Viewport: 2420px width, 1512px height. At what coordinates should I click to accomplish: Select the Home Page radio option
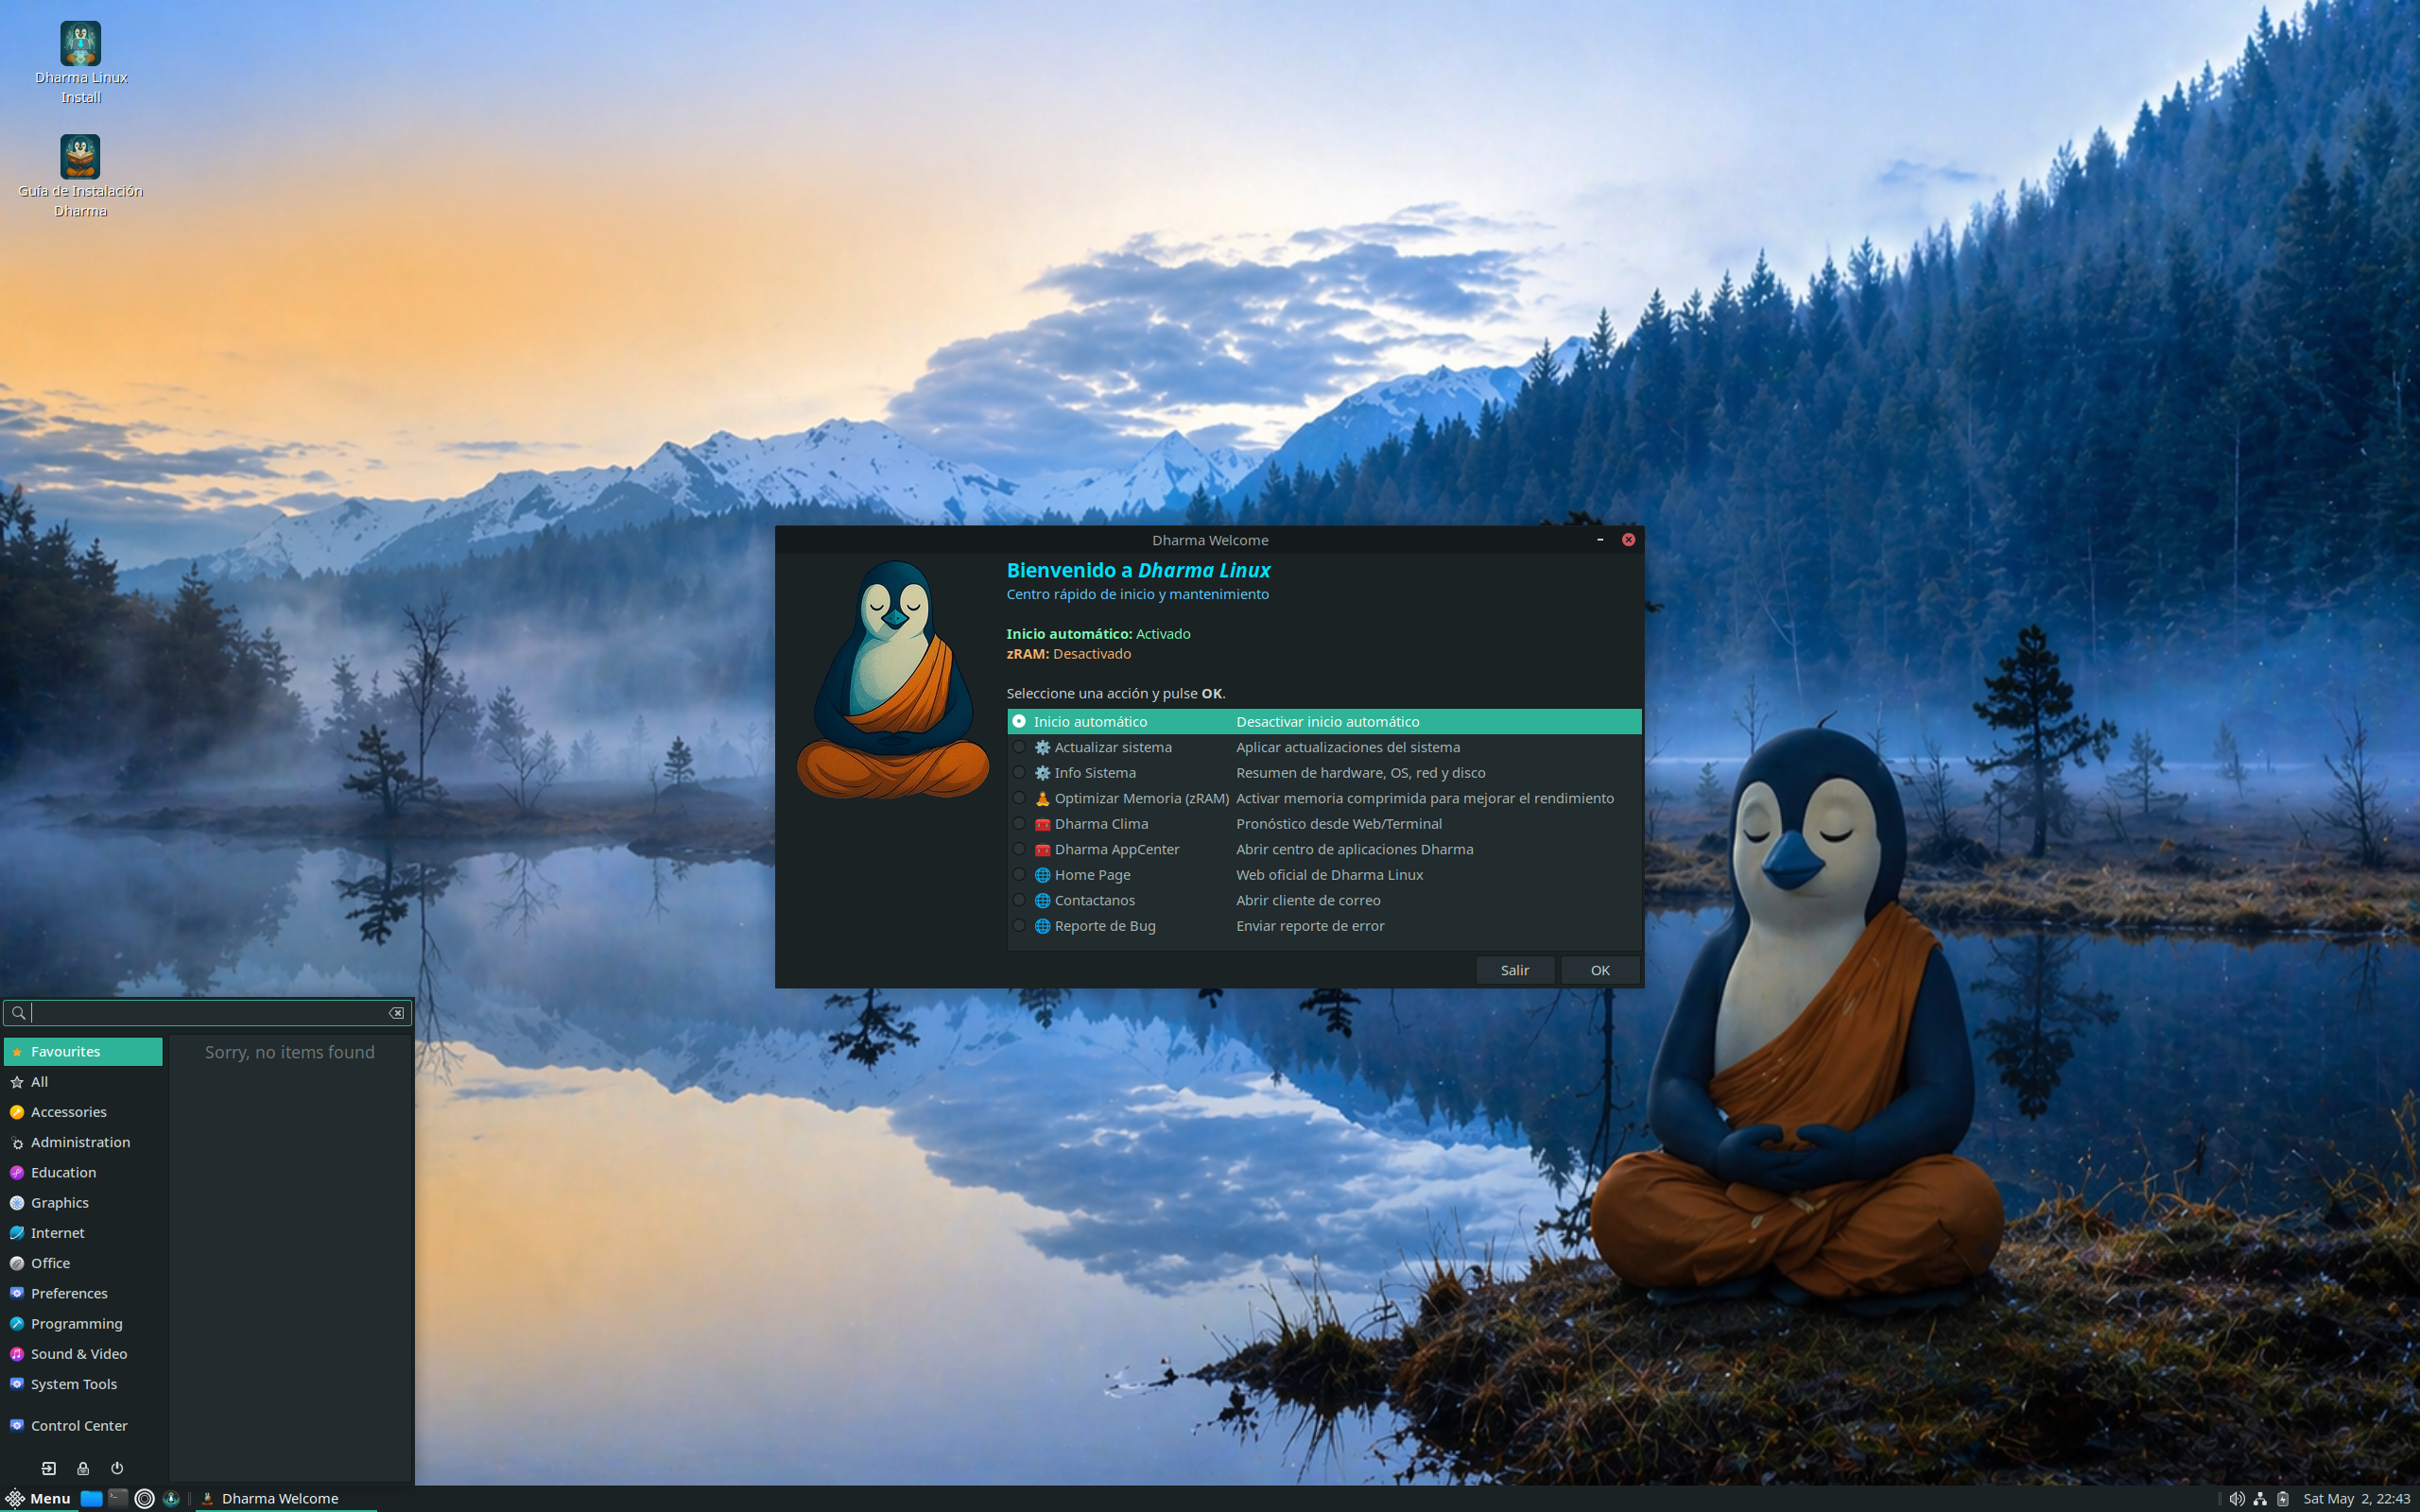coord(1018,874)
